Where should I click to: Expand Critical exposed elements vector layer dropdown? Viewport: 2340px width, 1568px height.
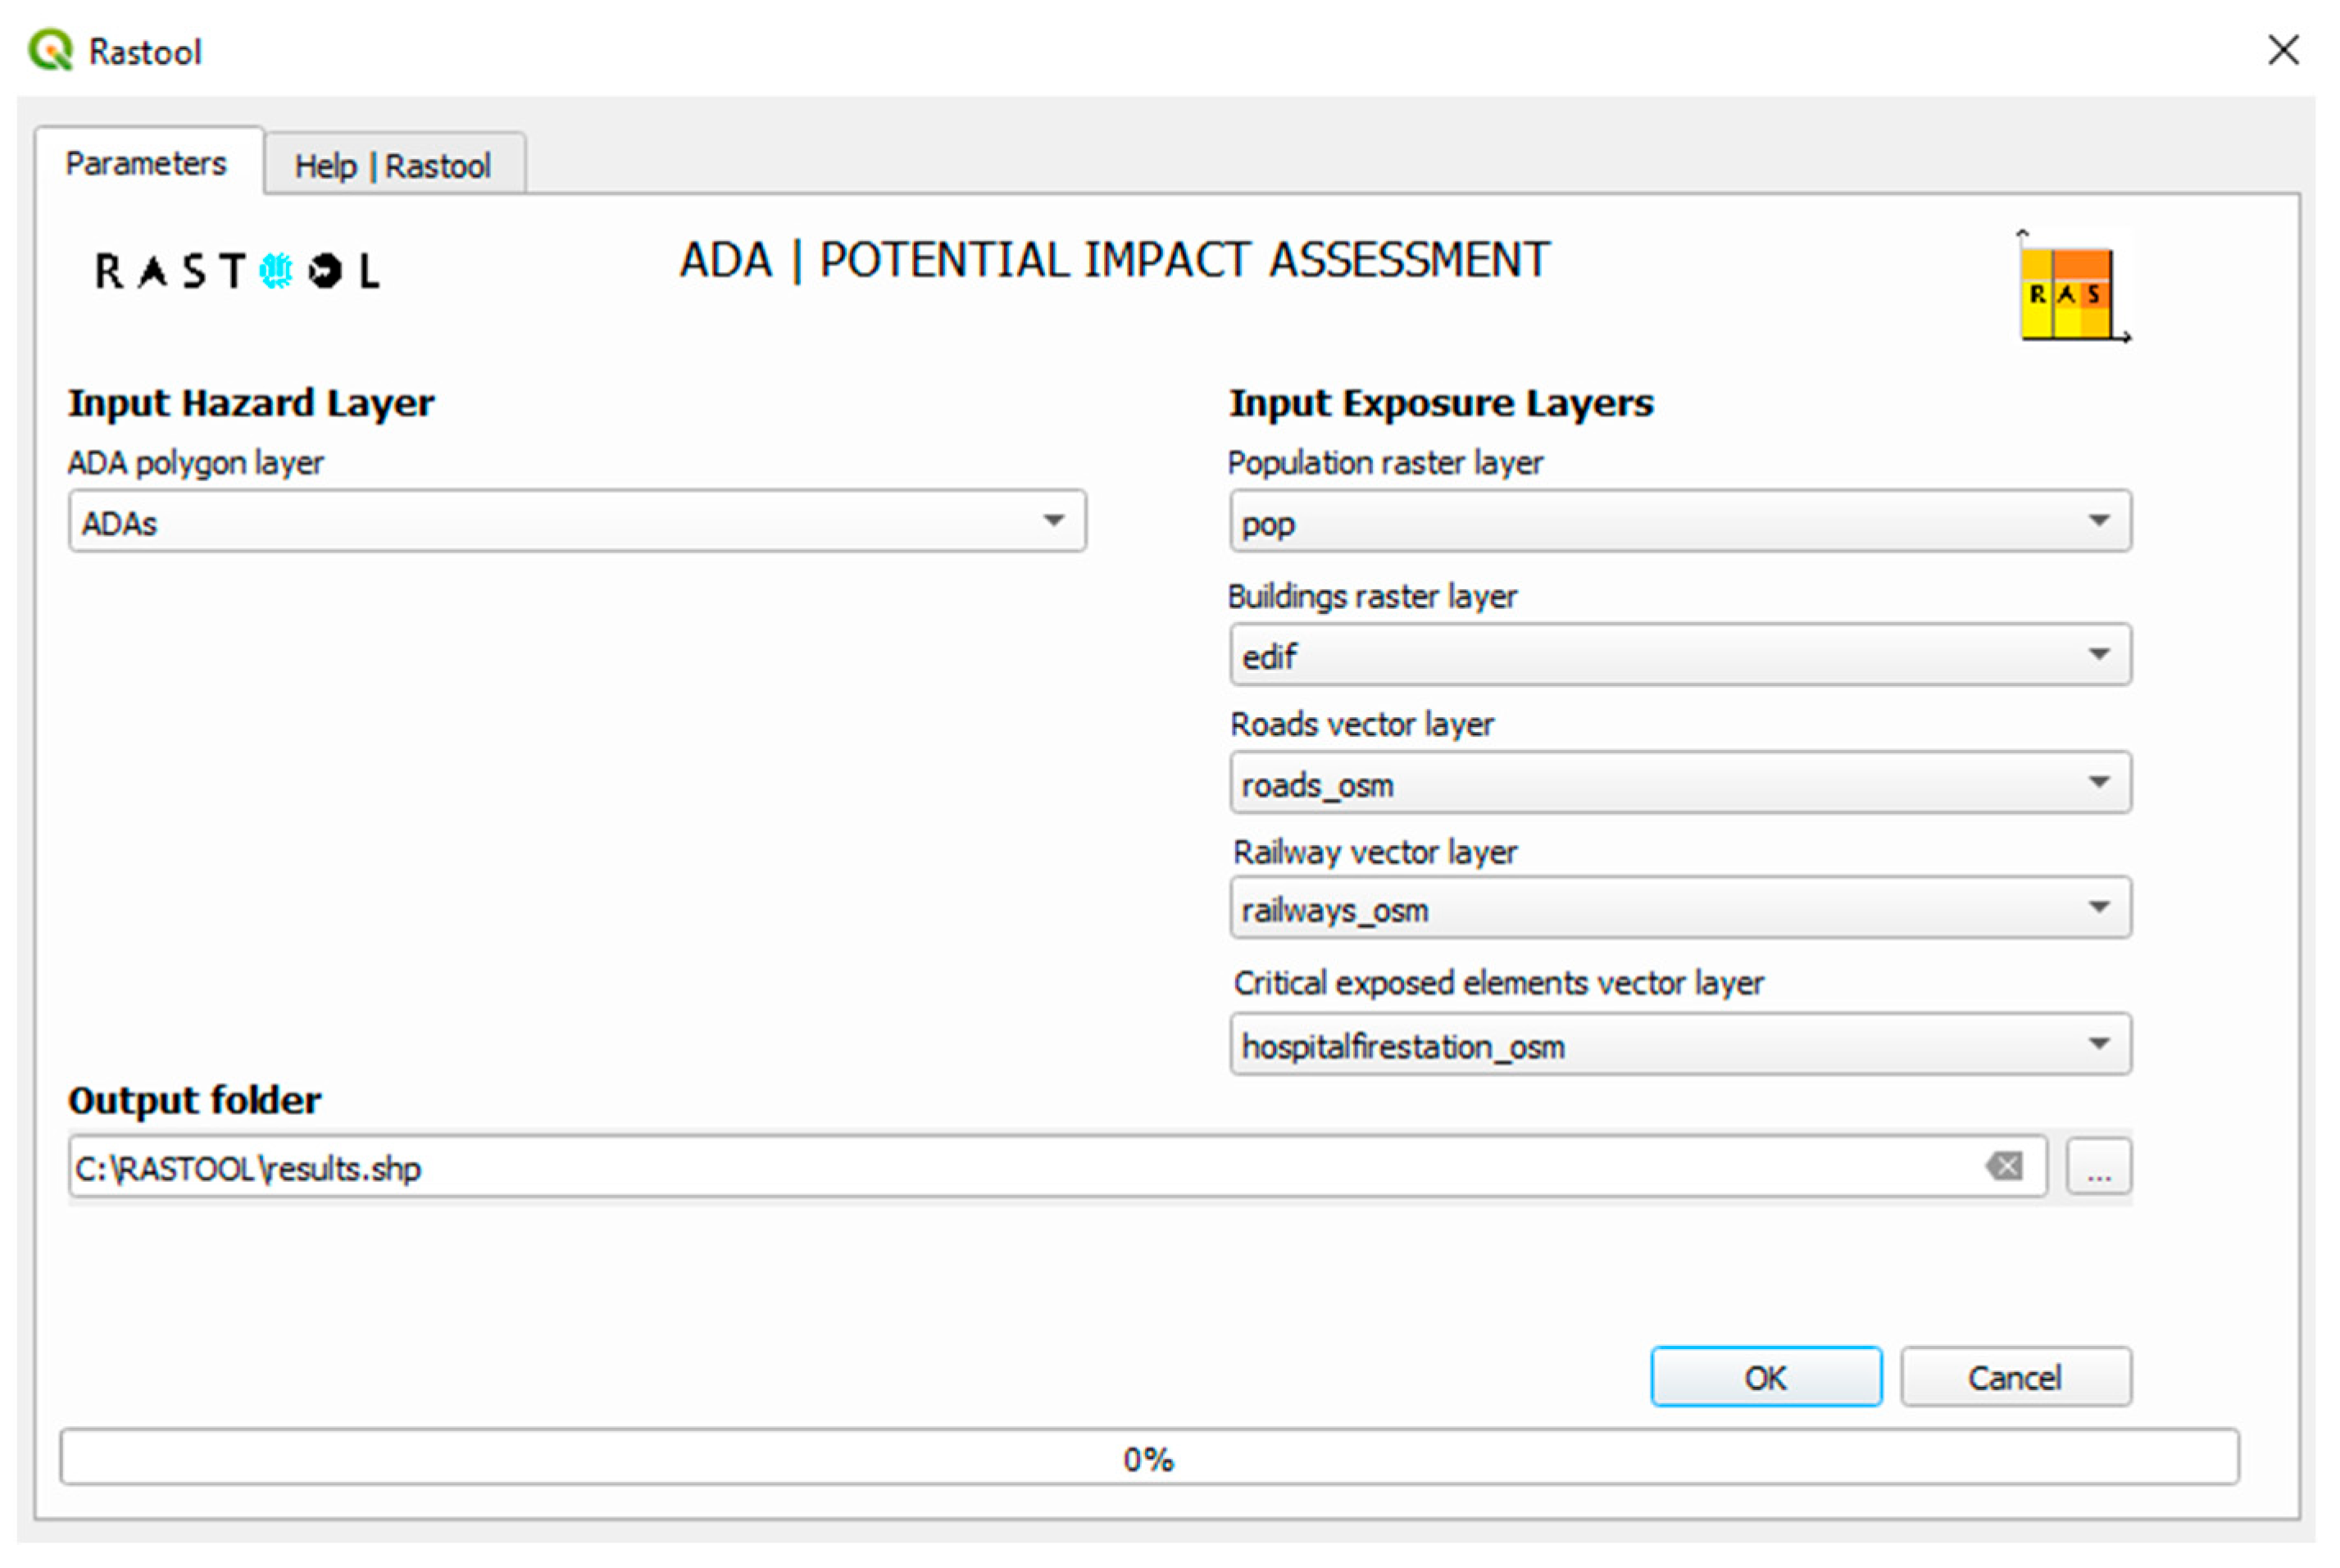tap(2098, 1045)
